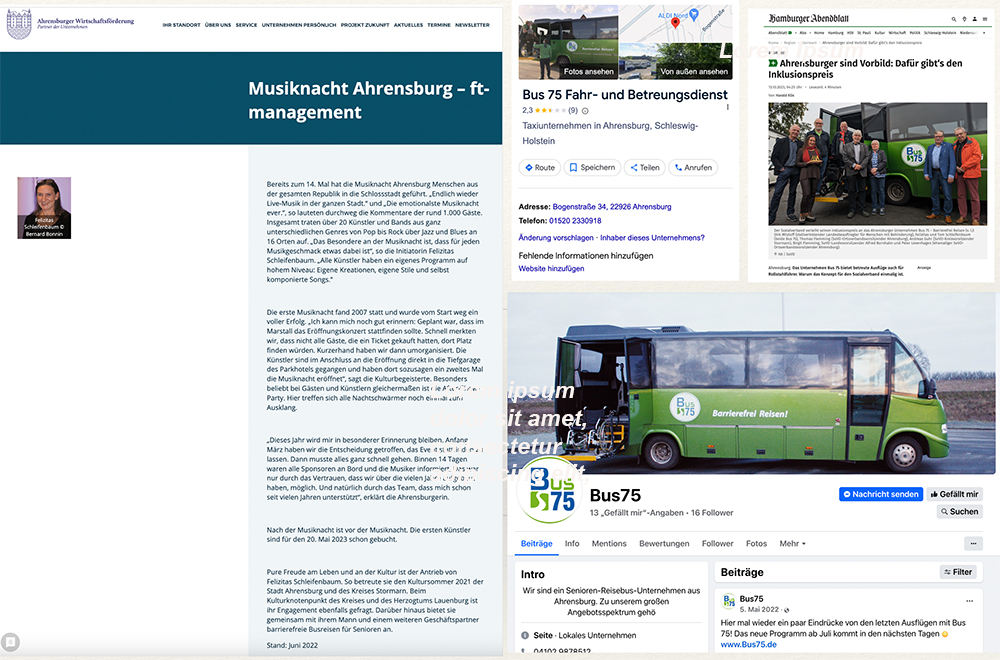The width and height of the screenshot is (1000, 660).
Task: Go to the SERVICE menu item
Action: click(x=246, y=25)
